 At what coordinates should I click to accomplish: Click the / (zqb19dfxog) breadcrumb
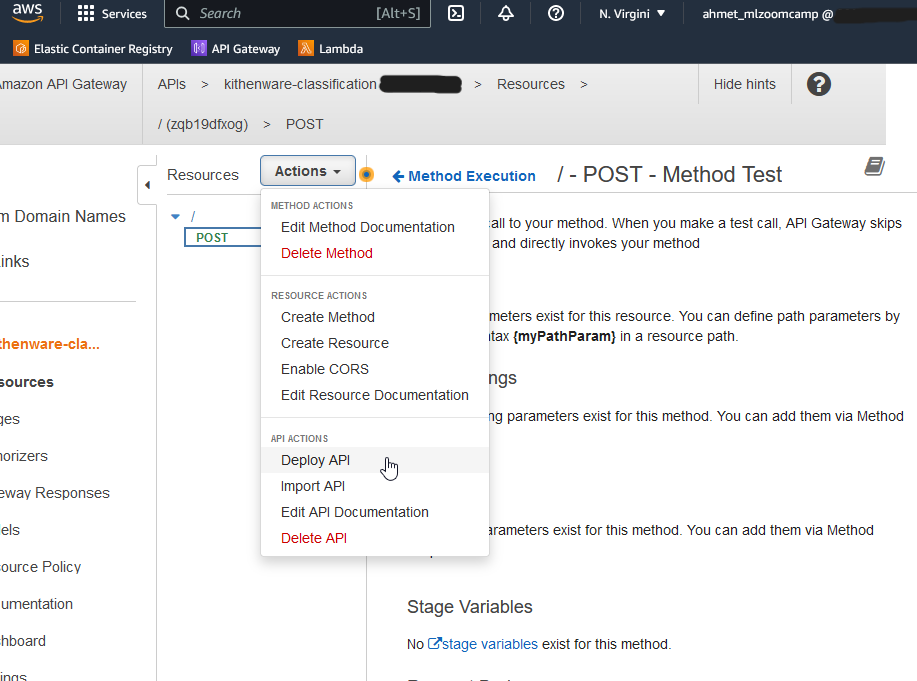(203, 124)
